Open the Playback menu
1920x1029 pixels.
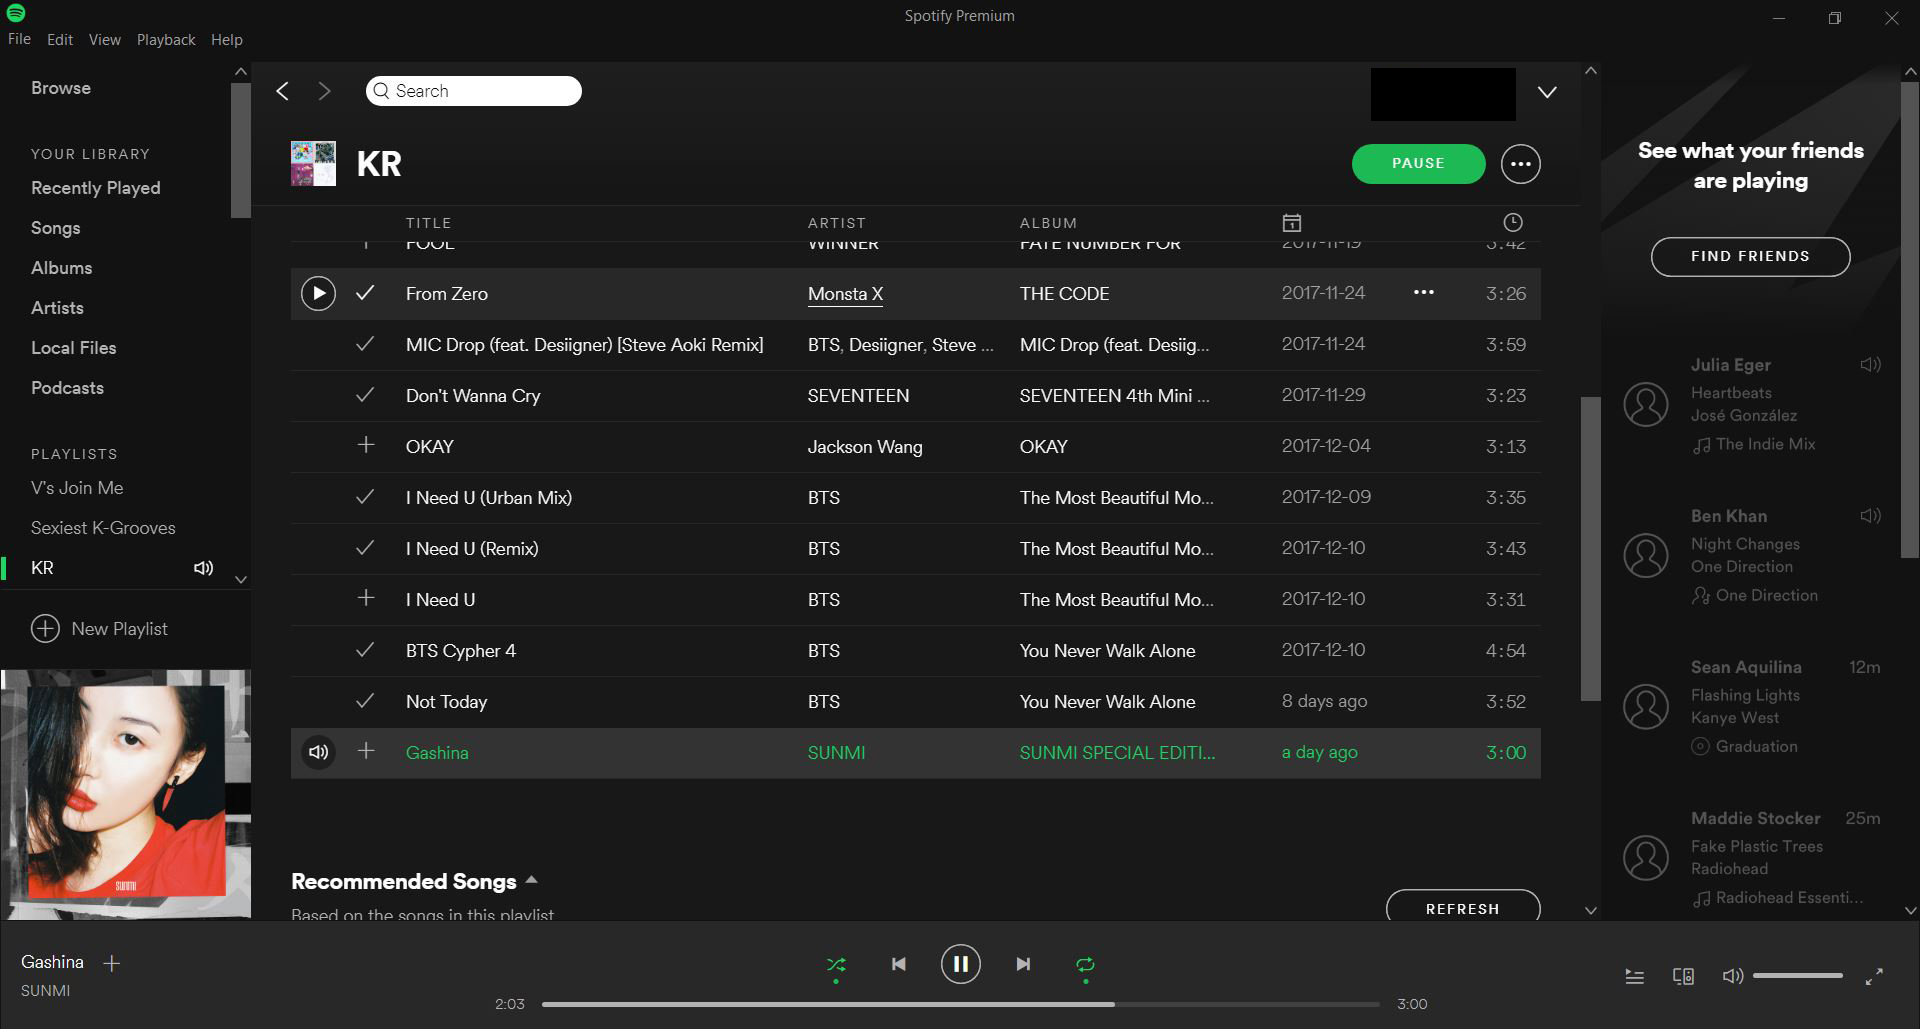(x=166, y=40)
